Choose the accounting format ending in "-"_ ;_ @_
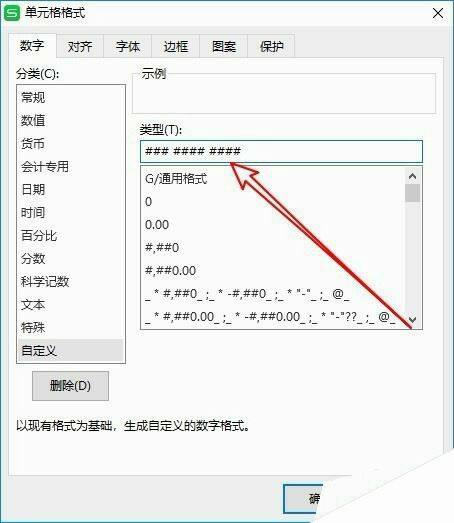This screenshot has width=454, height=523. [x=273, y=294]
